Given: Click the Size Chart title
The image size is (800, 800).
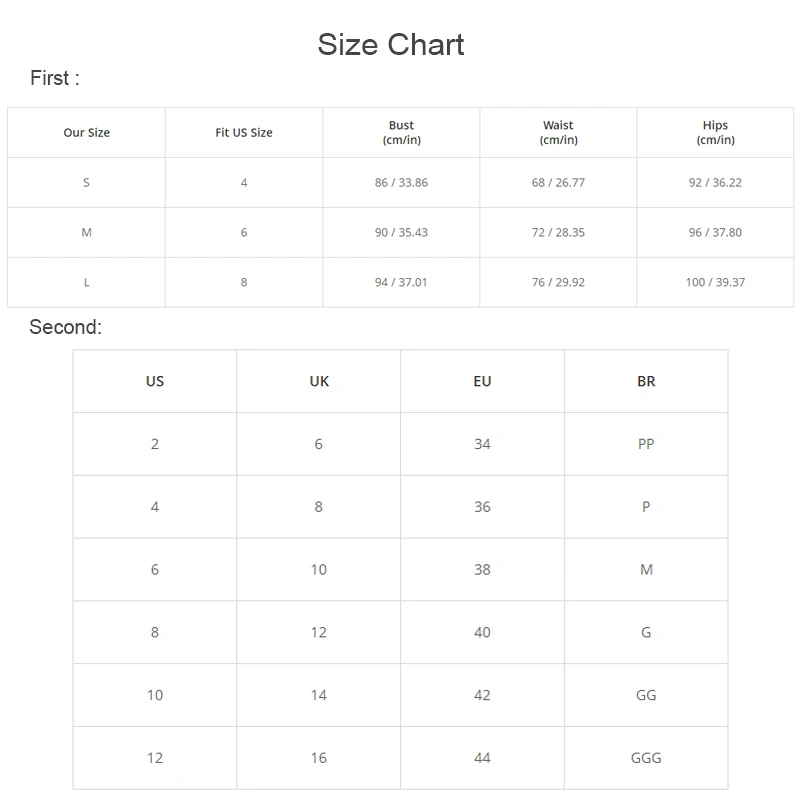Looking at the screenshot, I should [391, 45].
